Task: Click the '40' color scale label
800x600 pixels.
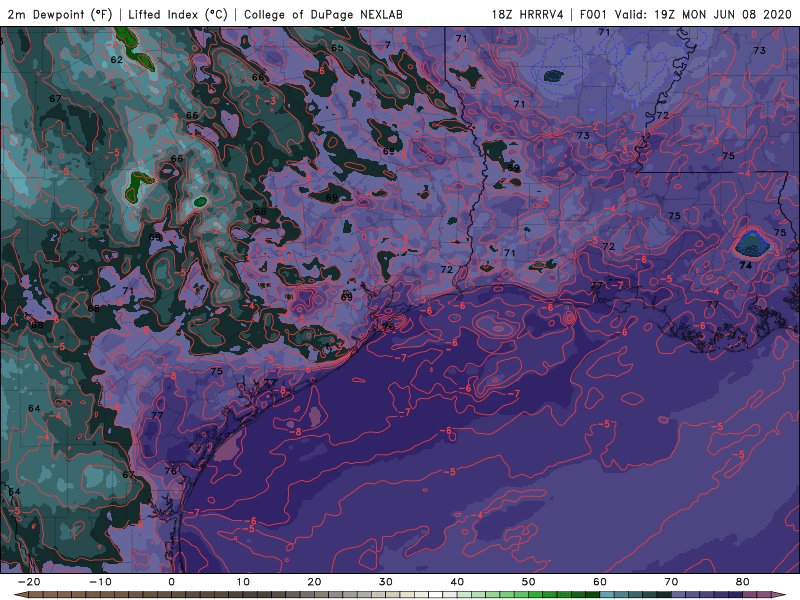Action: point(457,582)
